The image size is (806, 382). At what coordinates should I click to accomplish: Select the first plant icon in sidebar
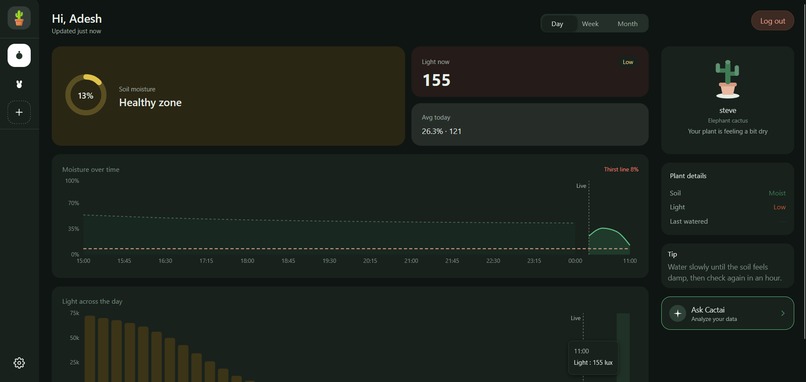click(19, 56)
